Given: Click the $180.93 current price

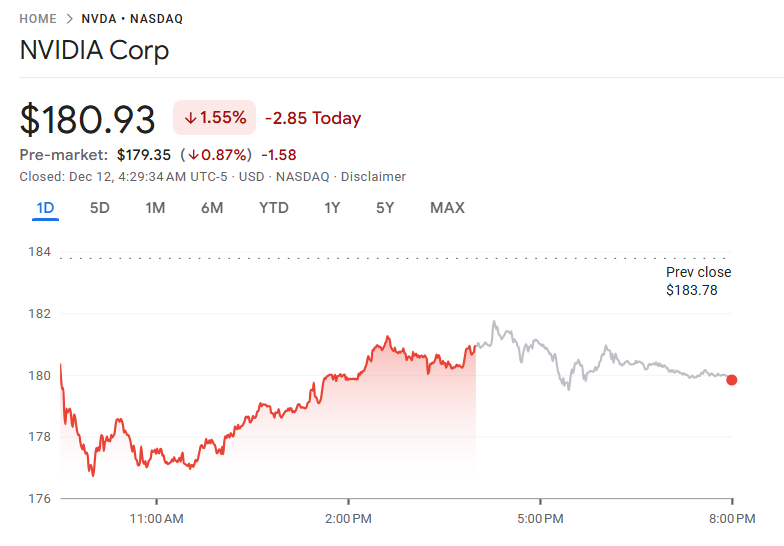Looking at the screenshot, I should (88, 119).
